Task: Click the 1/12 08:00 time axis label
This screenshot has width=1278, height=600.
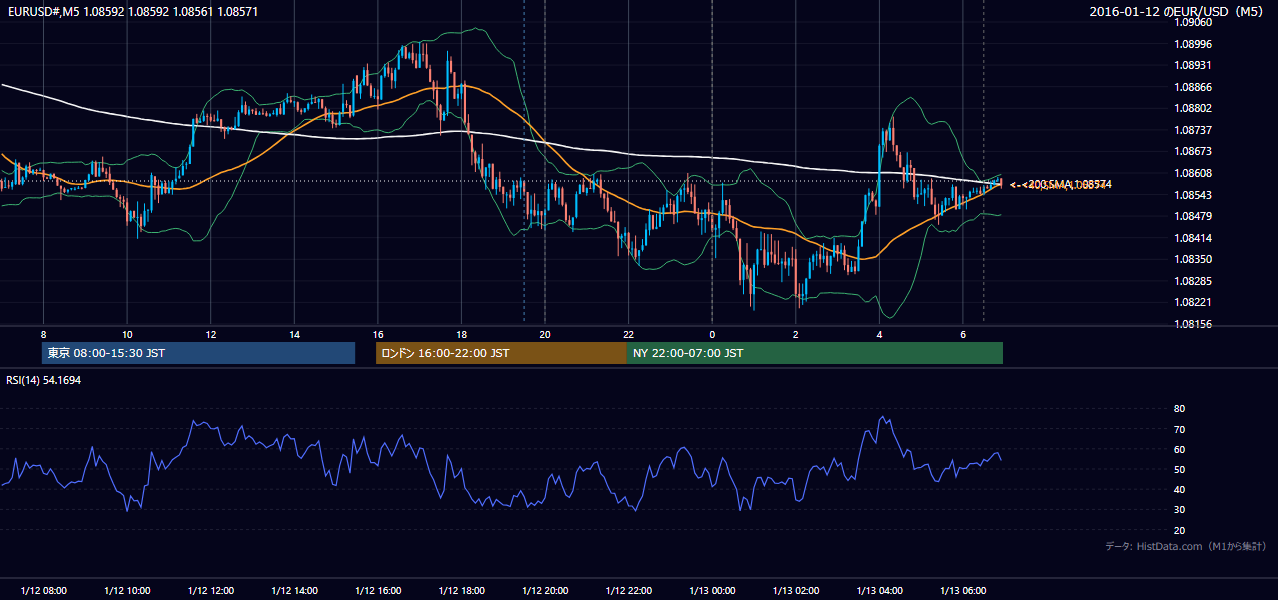Action: point(44,591)
